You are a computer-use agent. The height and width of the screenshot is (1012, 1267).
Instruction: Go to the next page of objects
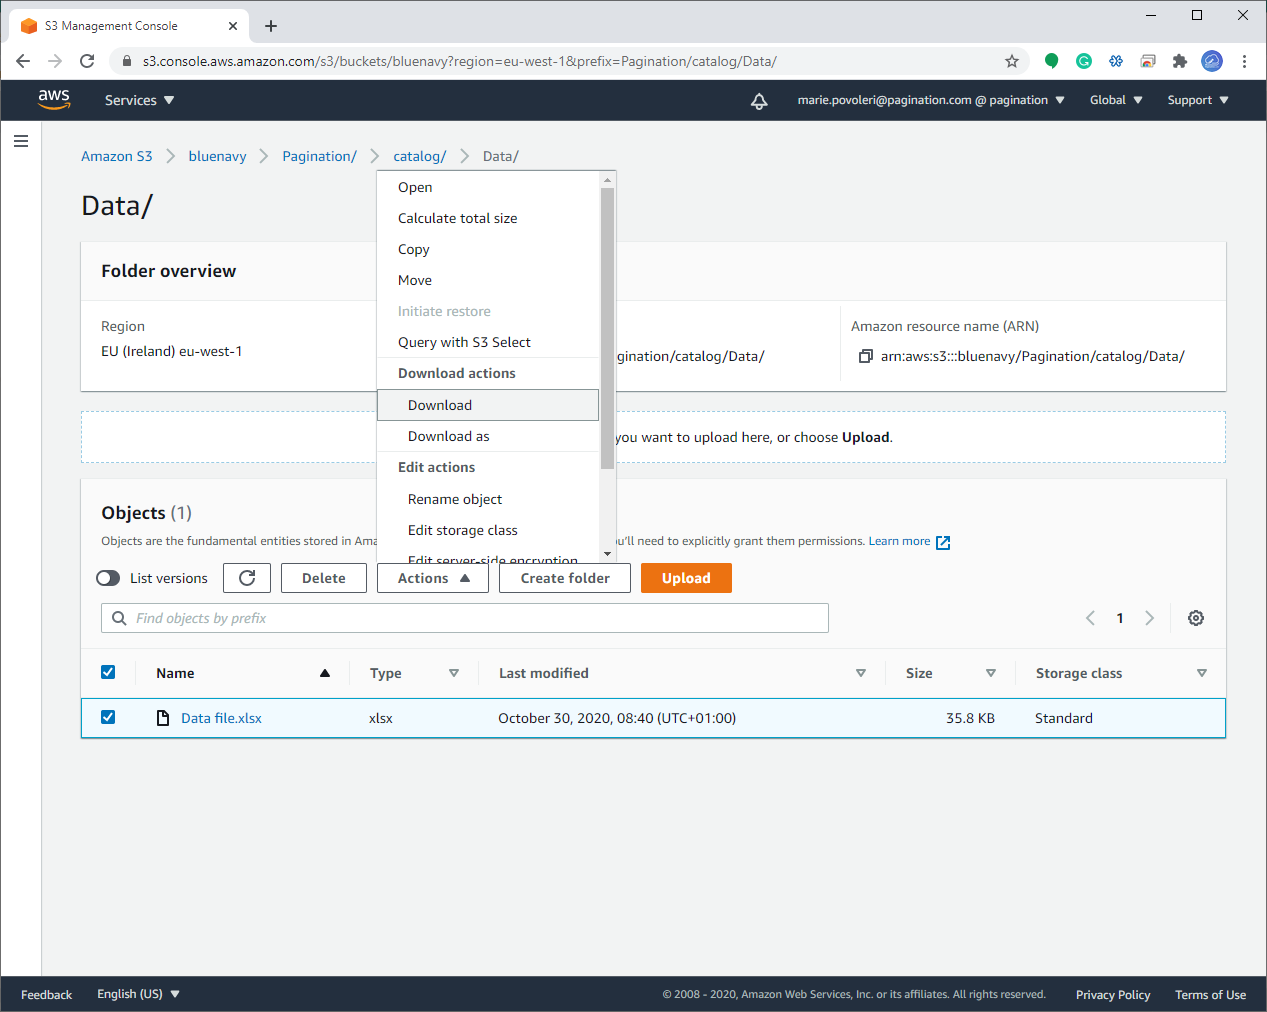(1150, 618)
